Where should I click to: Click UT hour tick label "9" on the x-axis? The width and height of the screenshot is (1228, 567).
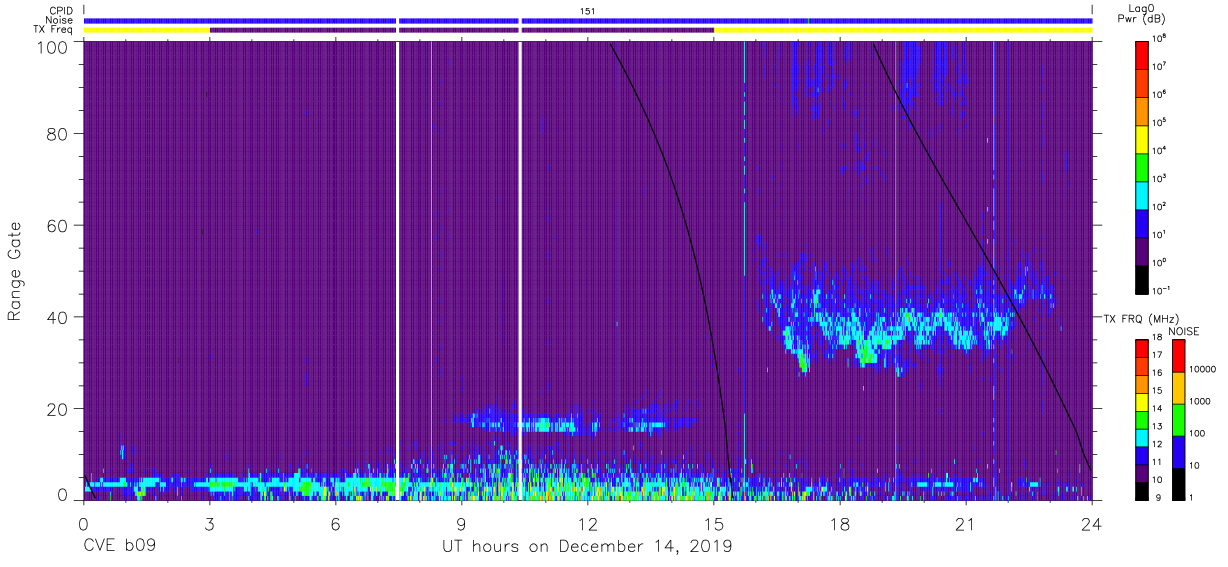tap(461, 524)
